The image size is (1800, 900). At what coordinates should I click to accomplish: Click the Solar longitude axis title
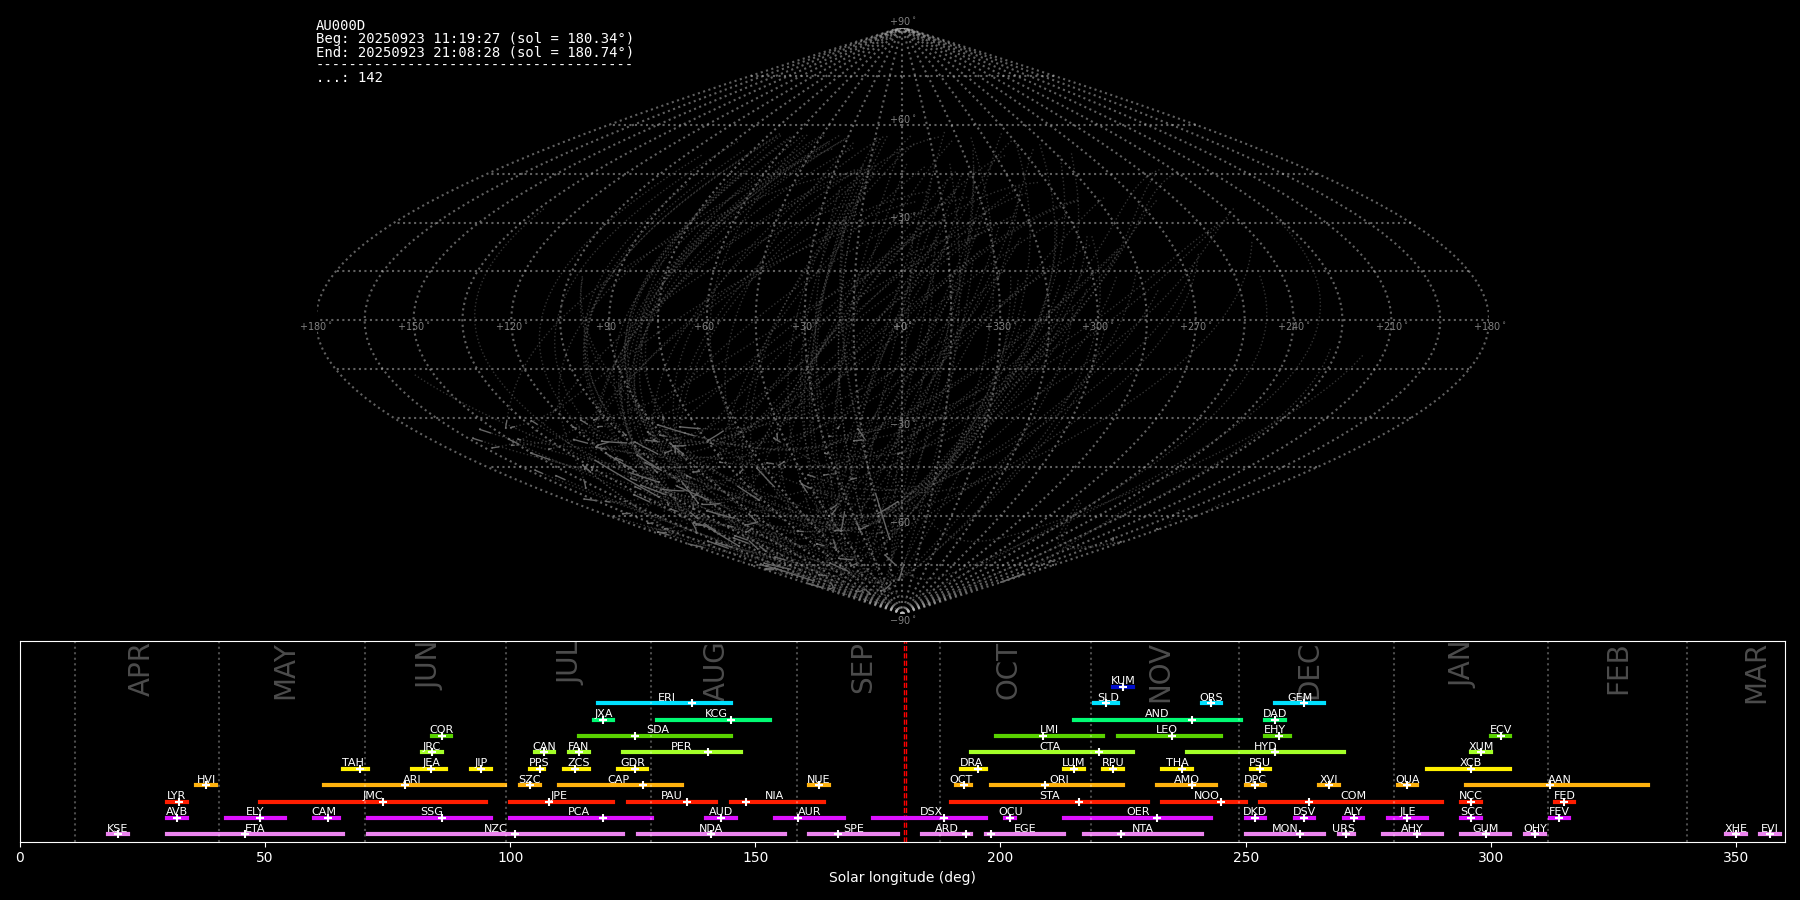[902, 877]
